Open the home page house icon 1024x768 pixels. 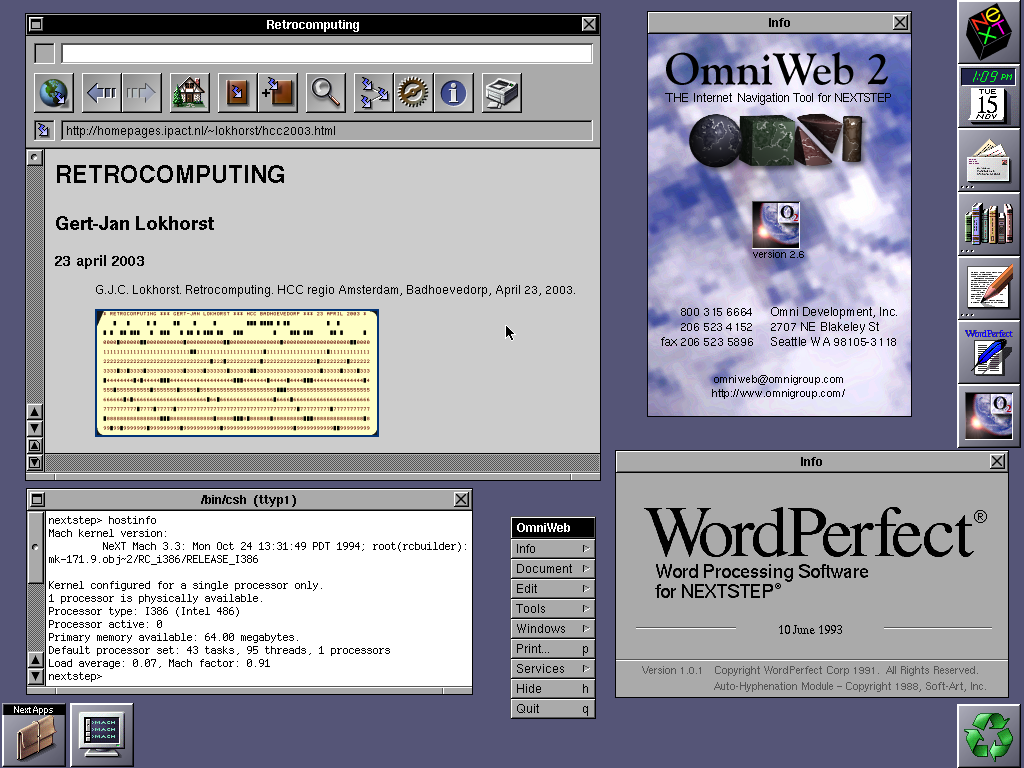(x=189, y=93)
